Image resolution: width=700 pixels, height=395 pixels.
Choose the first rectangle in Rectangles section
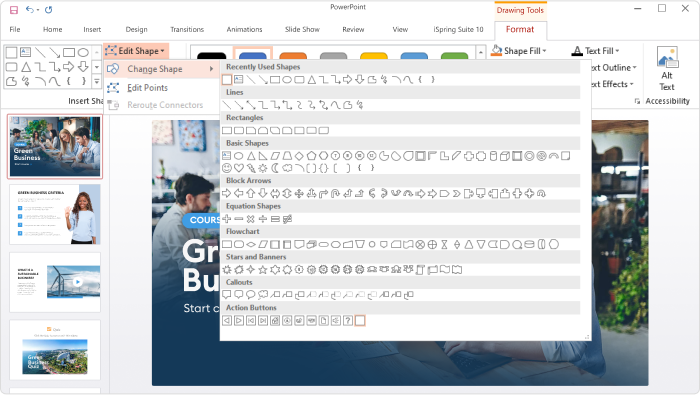click(227, 130)
